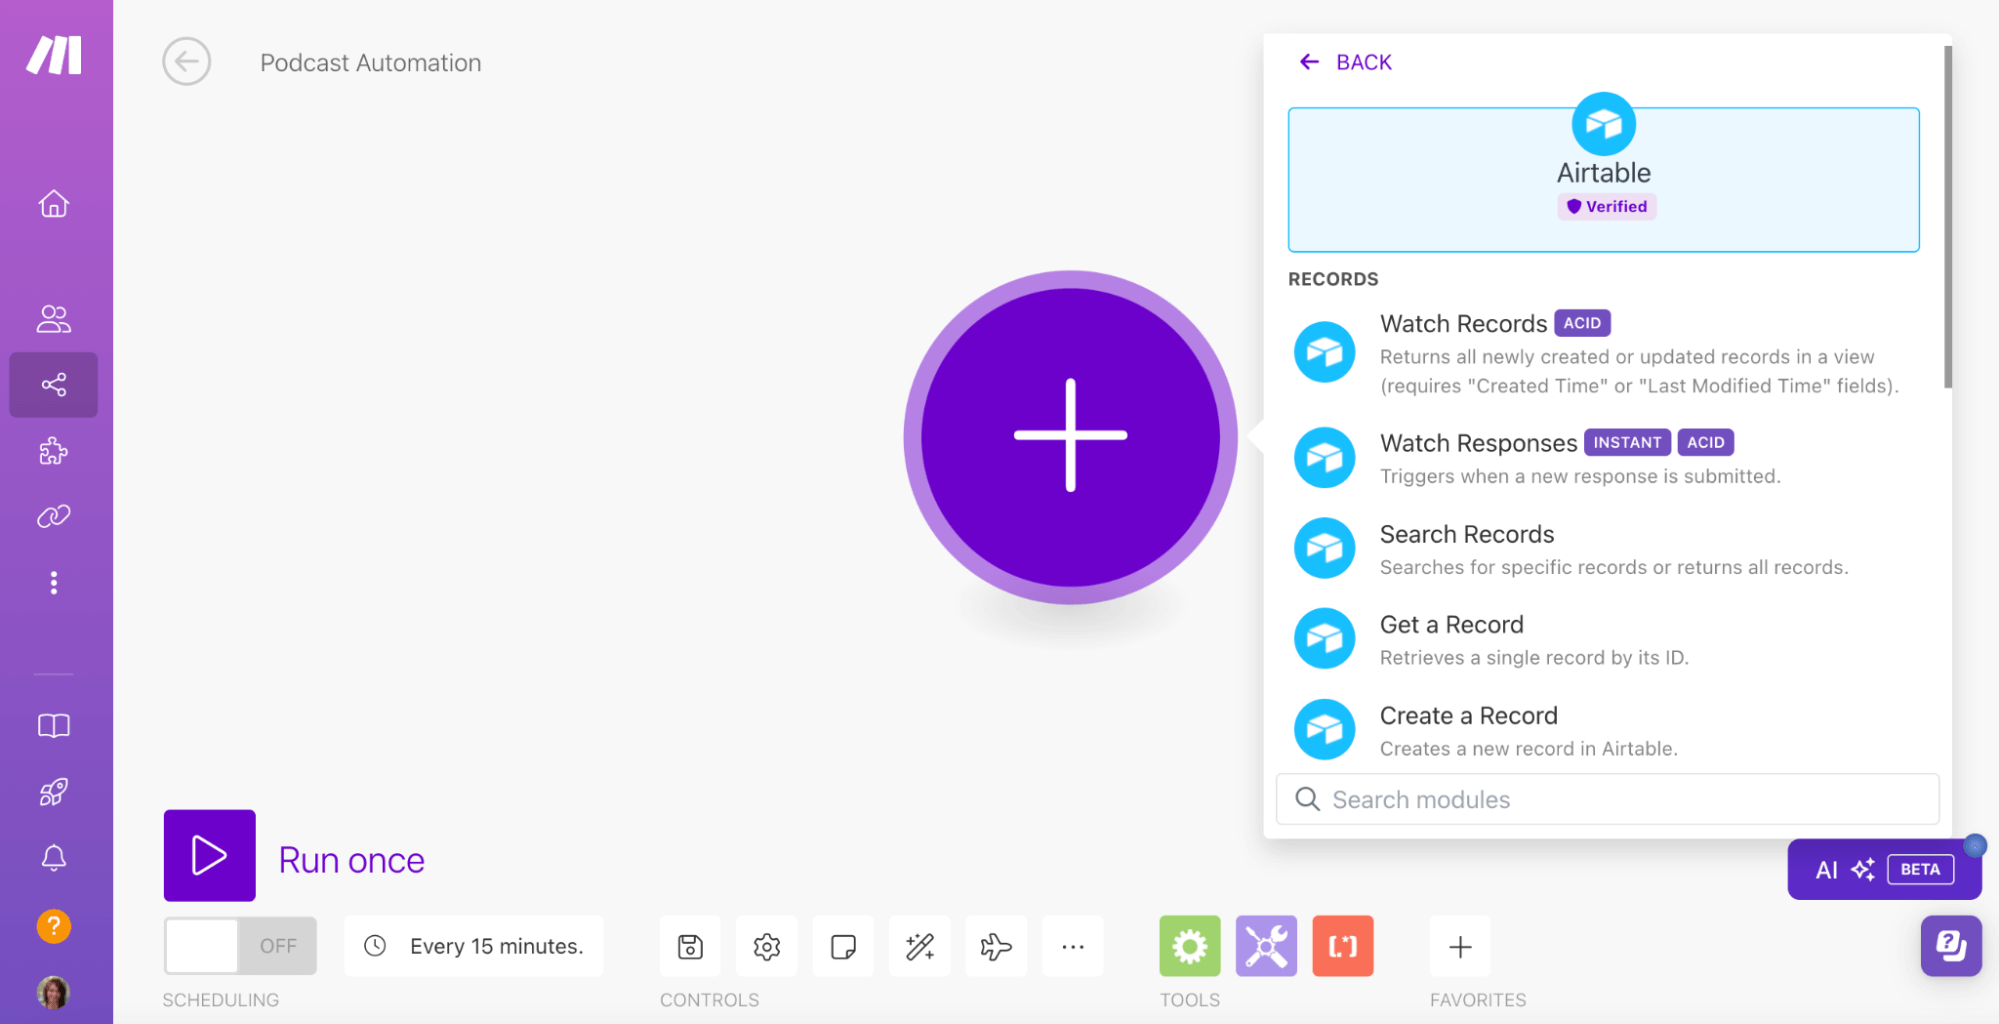Screen dimensions: 1999x1024
Task: Click BACK in the module panel
Action: pyautogui.click(x=1345, y=62)
